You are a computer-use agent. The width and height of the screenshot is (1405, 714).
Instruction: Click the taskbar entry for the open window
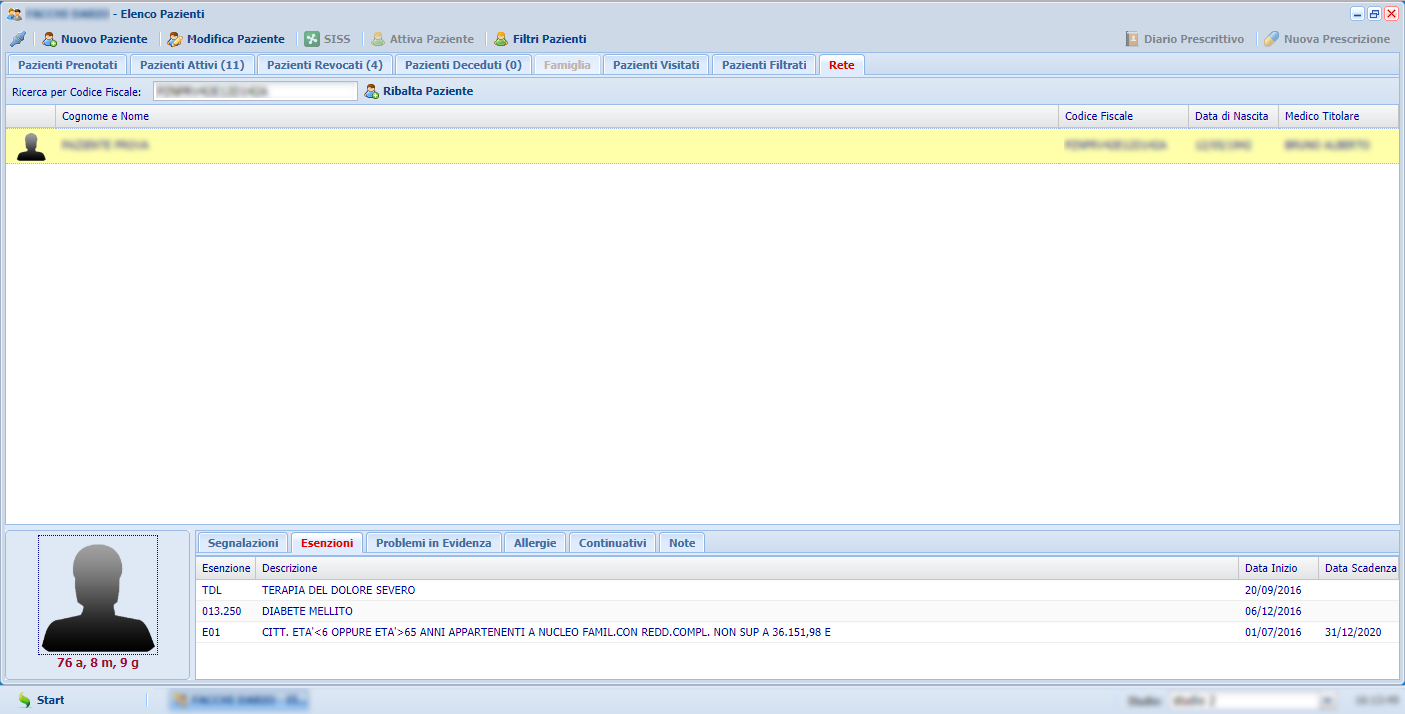pyautogui.click(x=239, y=700)
